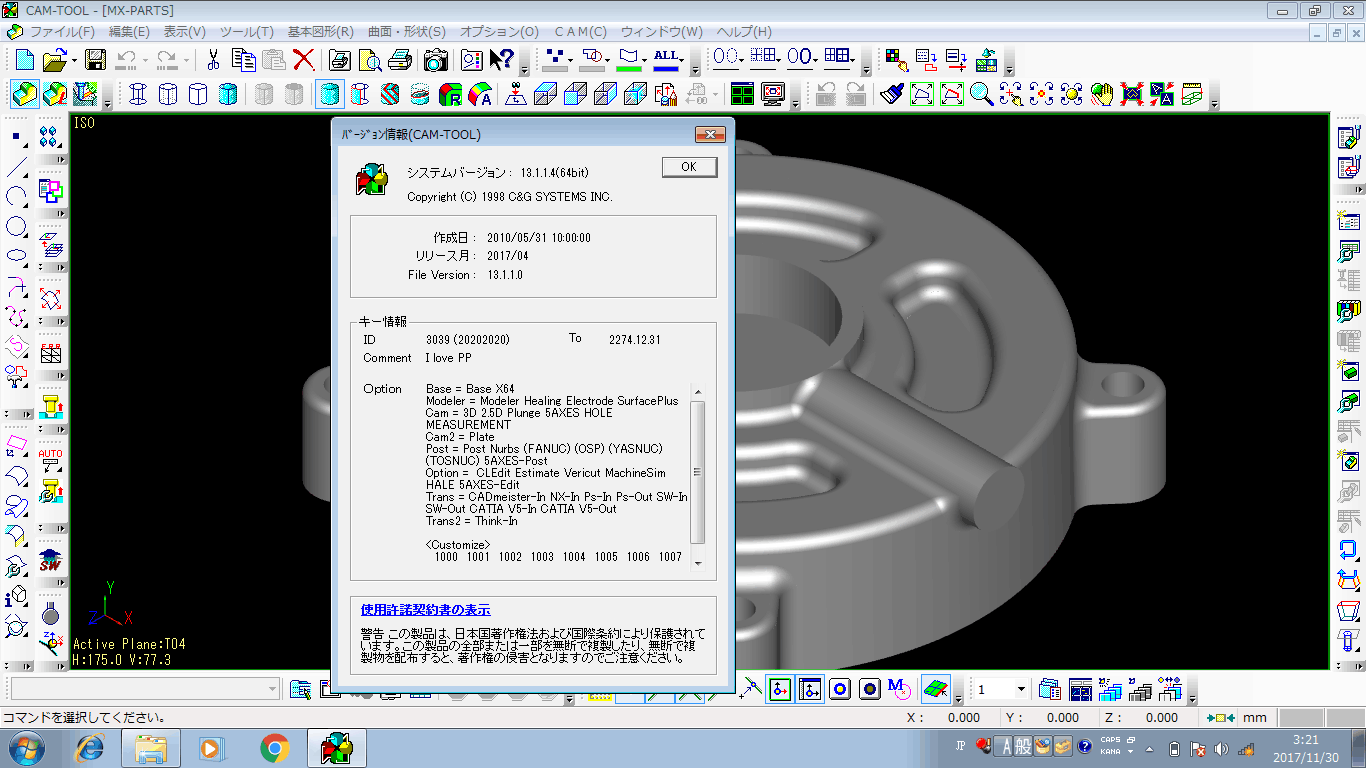Click the Copy documents icon
Image resolution: width=1366 pixels, height=768 pixels.
[x=243, y=60]
